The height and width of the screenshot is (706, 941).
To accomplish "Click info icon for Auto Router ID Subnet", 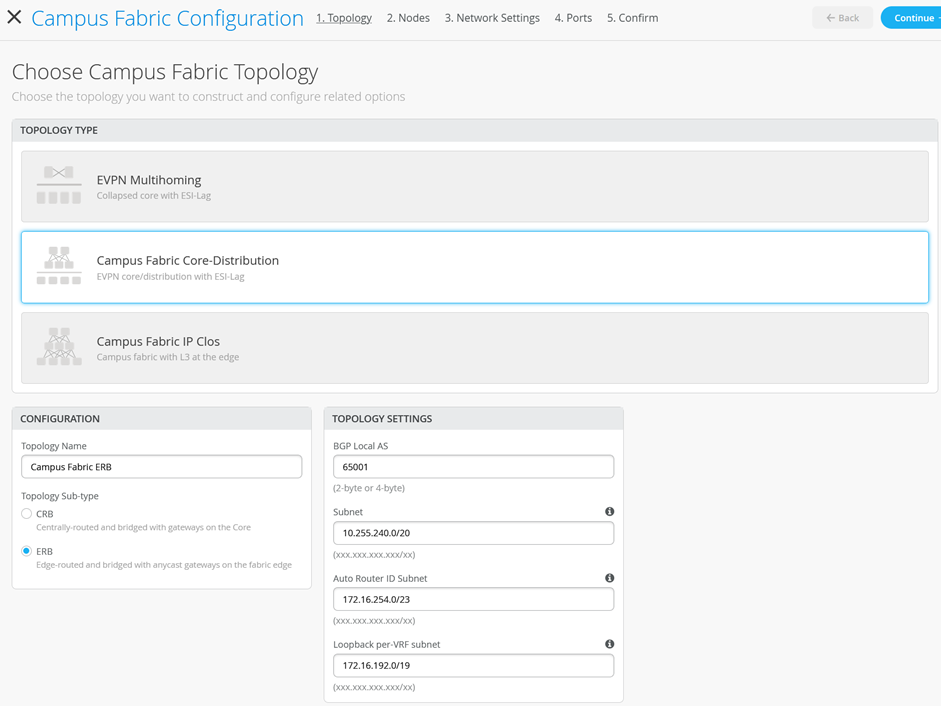I will click(609, 578).
